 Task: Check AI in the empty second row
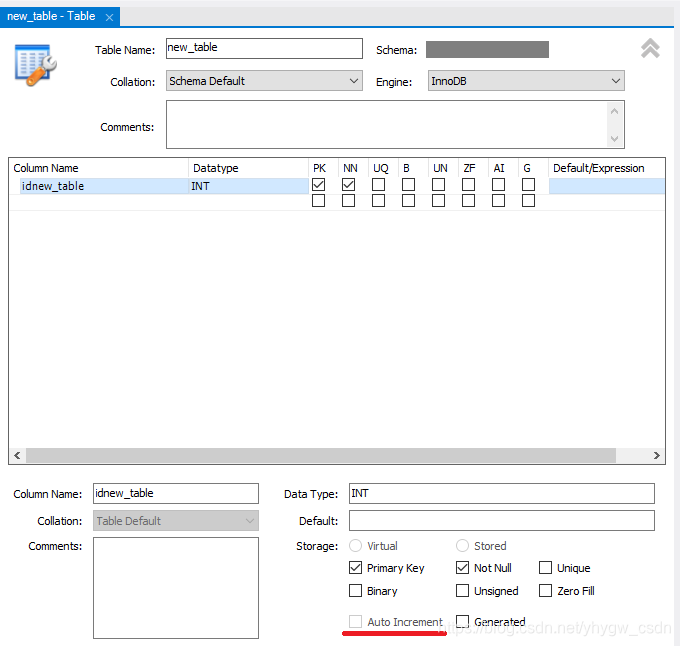coord(498,201)
